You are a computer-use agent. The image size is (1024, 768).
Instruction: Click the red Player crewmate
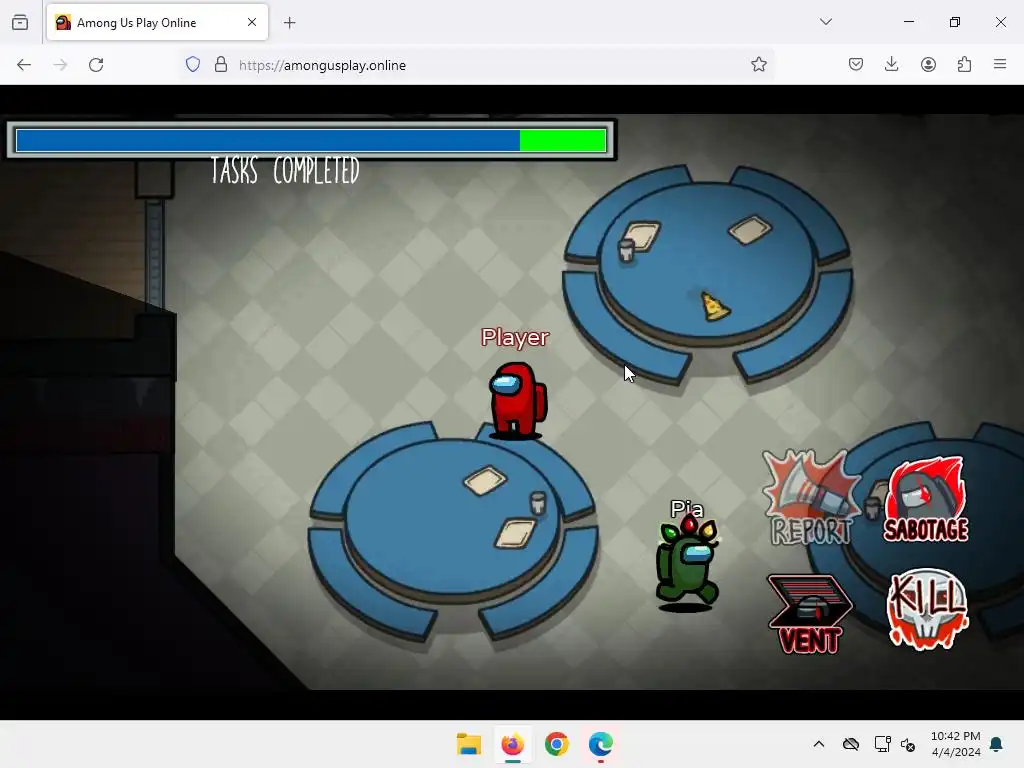517,401
